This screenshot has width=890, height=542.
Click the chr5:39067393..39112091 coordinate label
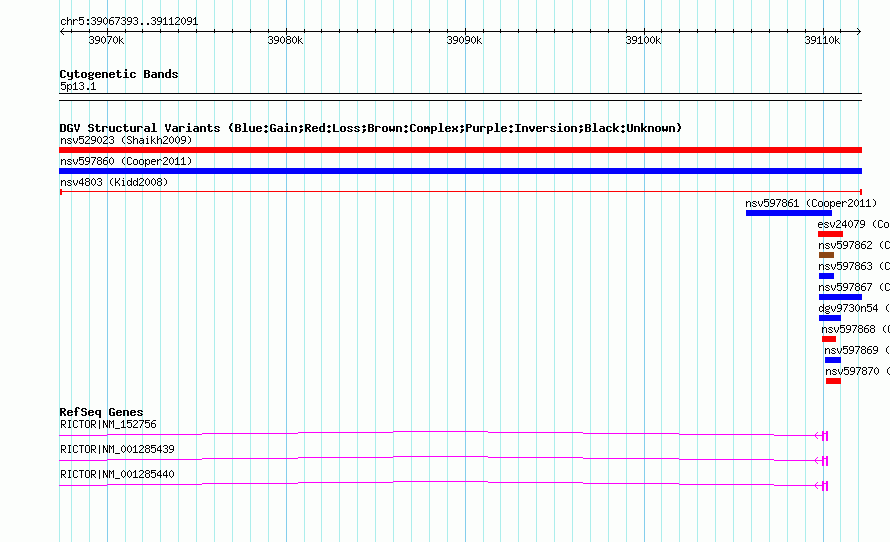pyautogui.click(x=129, y=22)
